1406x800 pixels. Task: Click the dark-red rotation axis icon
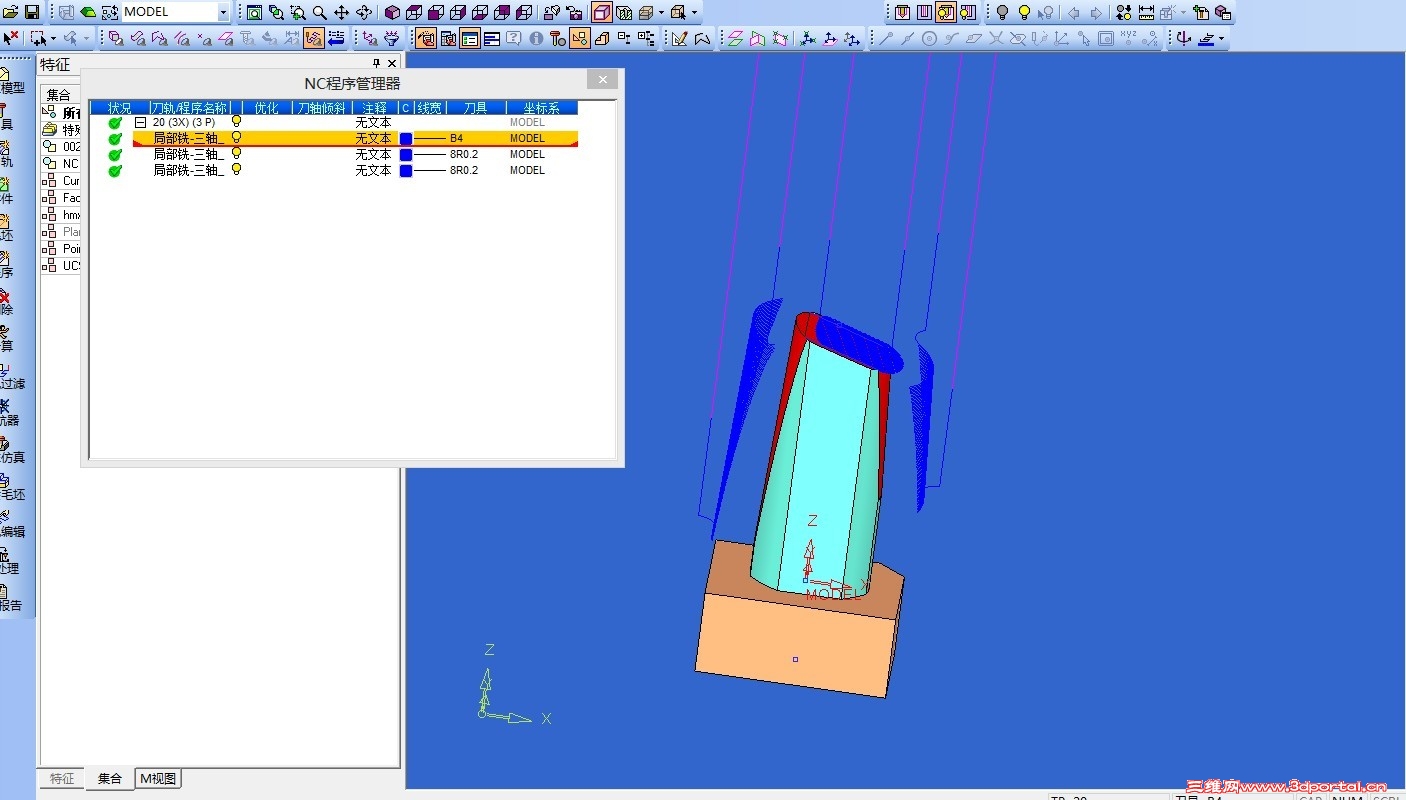1183,39
